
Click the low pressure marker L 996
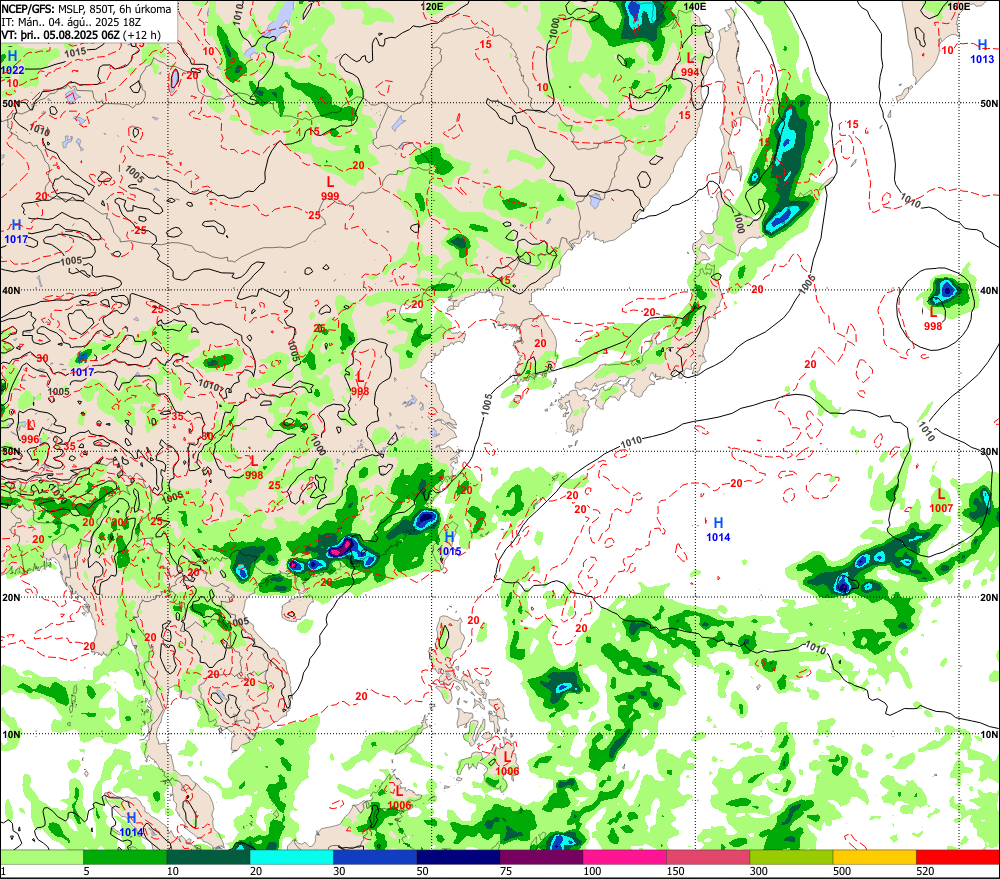(30, 432)
